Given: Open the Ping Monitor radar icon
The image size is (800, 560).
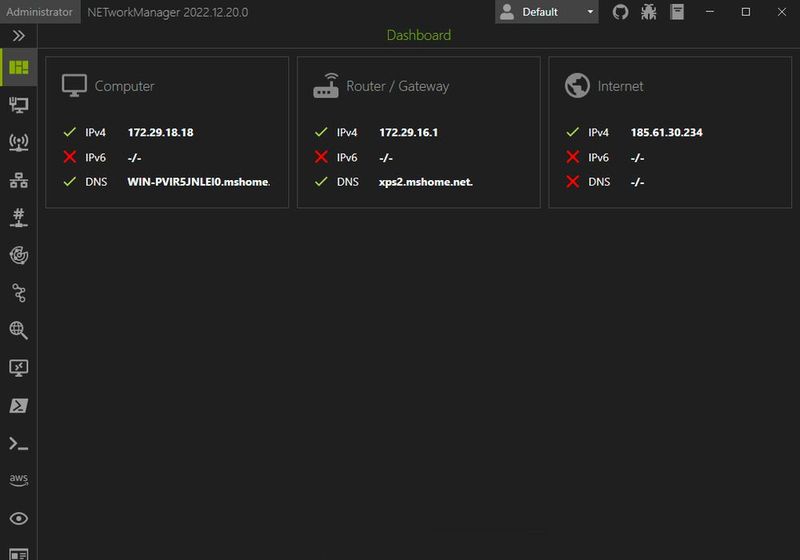Looking at the screenshot, I should pyautogui.click(x=19, y=255).
